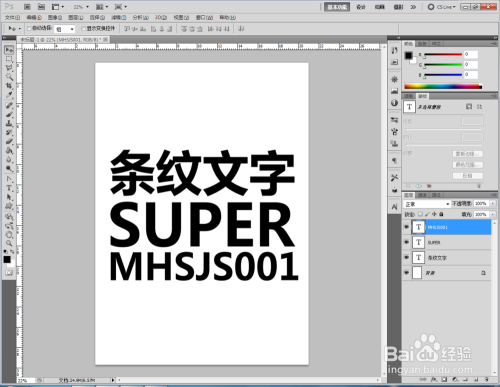Select the Horizontal Type tool

pyautogui.click(x=9, y=188)
